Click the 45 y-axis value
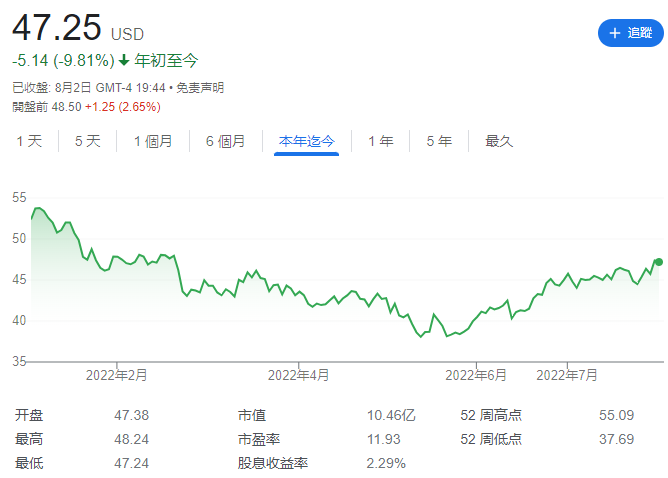 (19, 279)
